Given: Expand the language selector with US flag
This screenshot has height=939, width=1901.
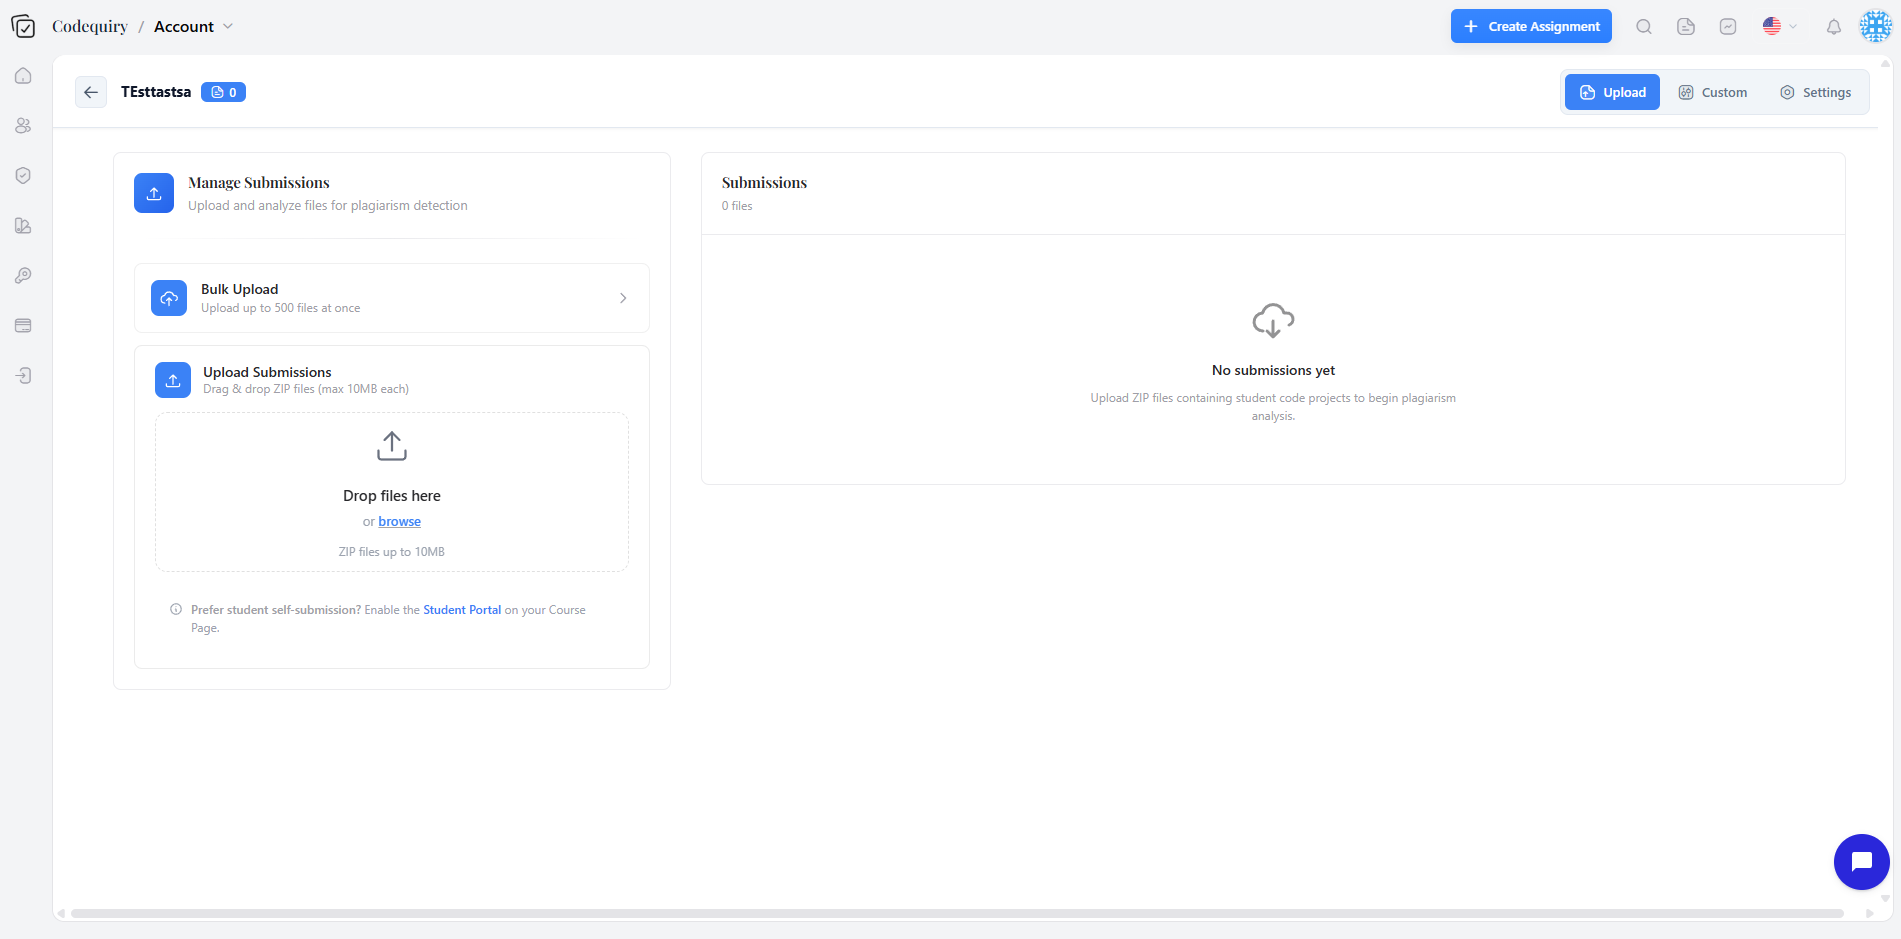Looking at the screenshot, I should (x=1779, y=26).
